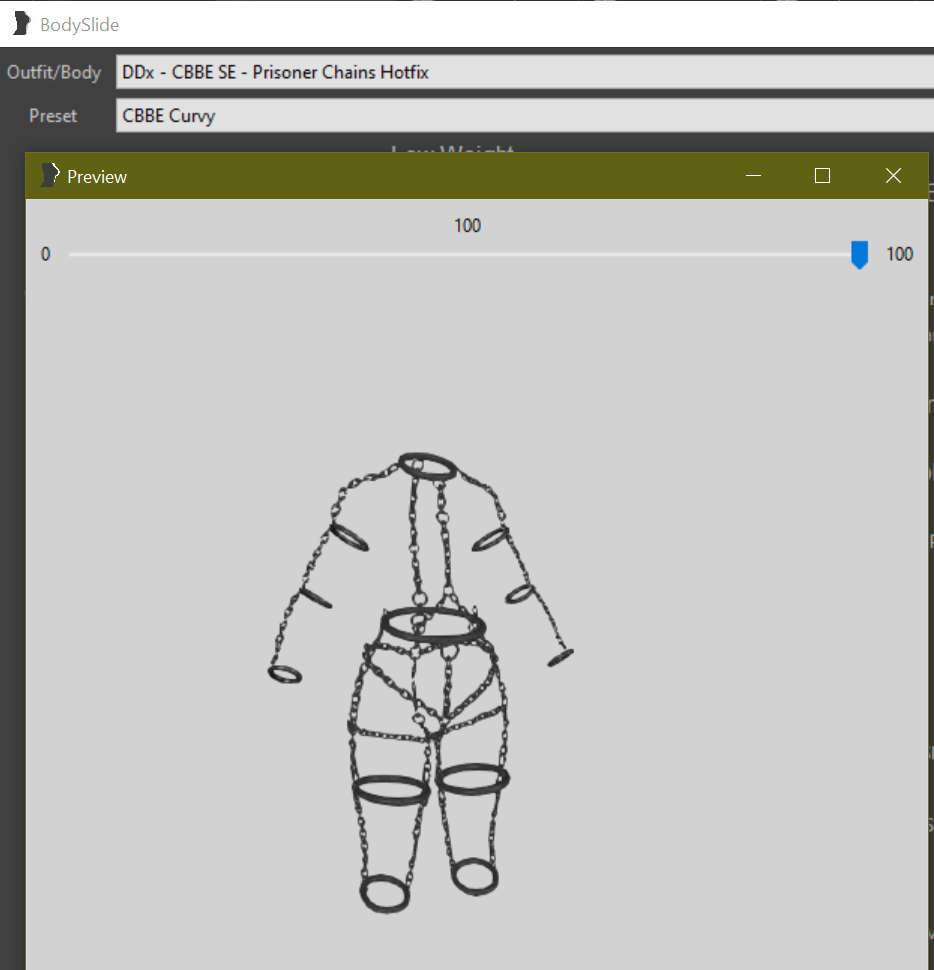The height and width of the screenshot is (970, 934).
Task: Open the Outfit/Body combo box
Action: [525, 72]
